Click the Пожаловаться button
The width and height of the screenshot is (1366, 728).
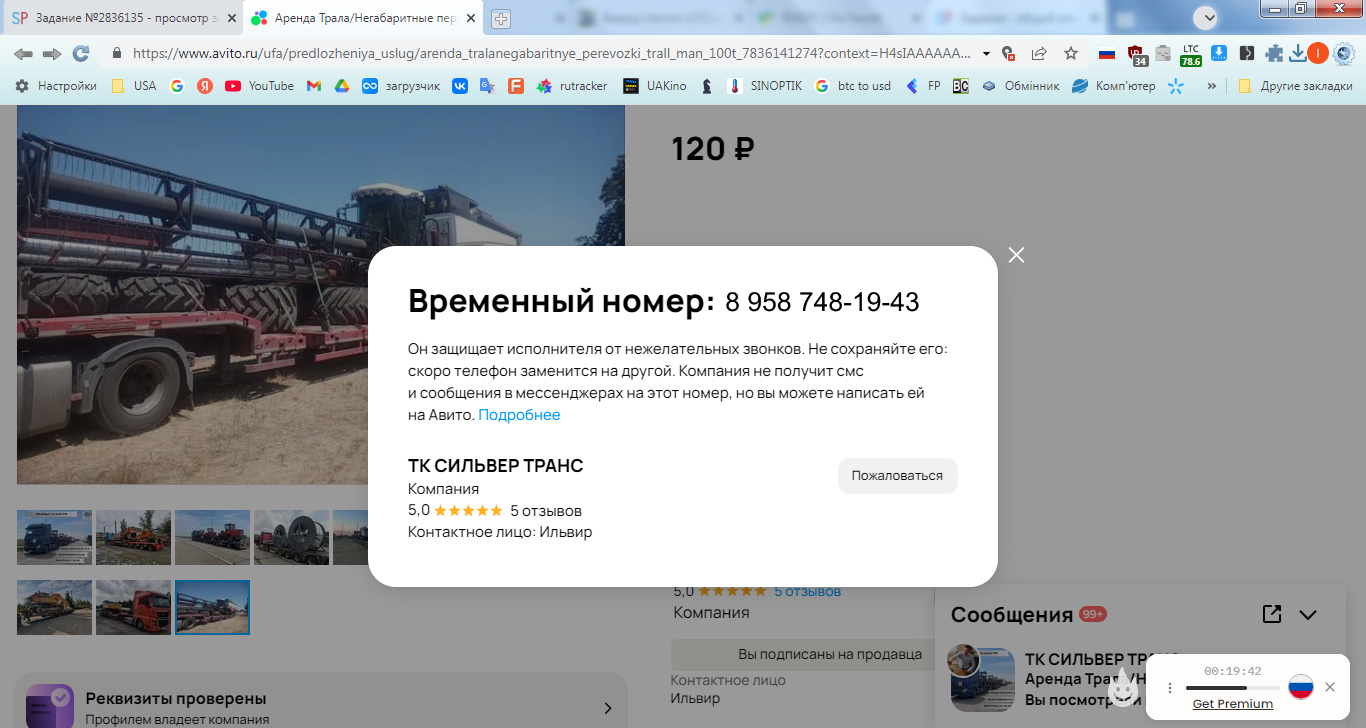click(897, 476)
